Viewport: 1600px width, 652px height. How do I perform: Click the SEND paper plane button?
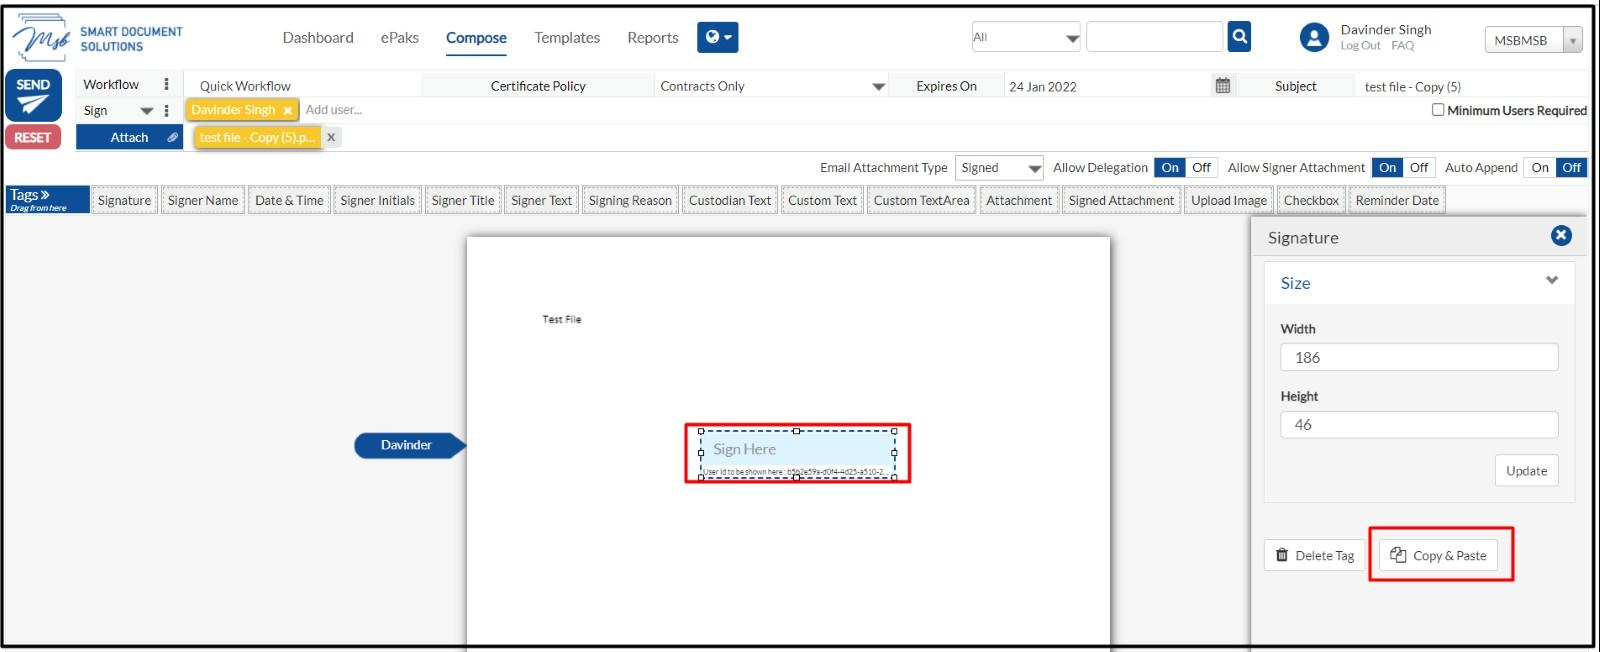coord(33,95)
